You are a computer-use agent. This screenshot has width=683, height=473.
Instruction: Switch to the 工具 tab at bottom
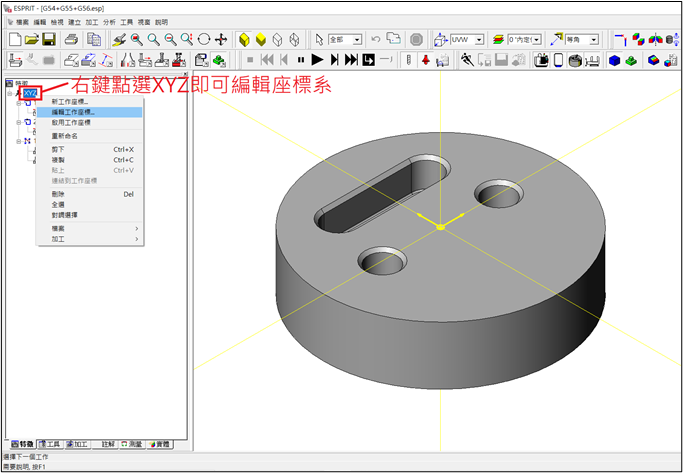click(x=48, y=443)
